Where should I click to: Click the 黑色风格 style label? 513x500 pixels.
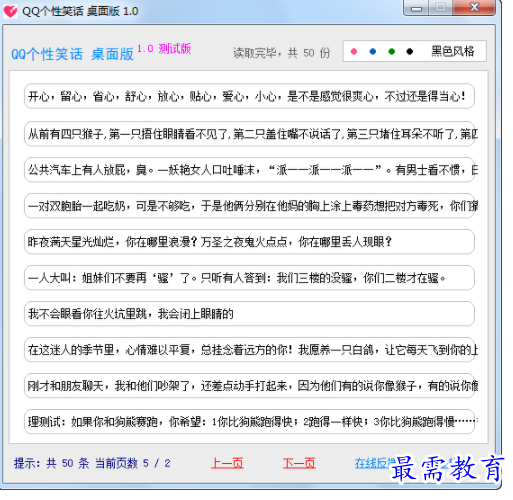[452, 51]
